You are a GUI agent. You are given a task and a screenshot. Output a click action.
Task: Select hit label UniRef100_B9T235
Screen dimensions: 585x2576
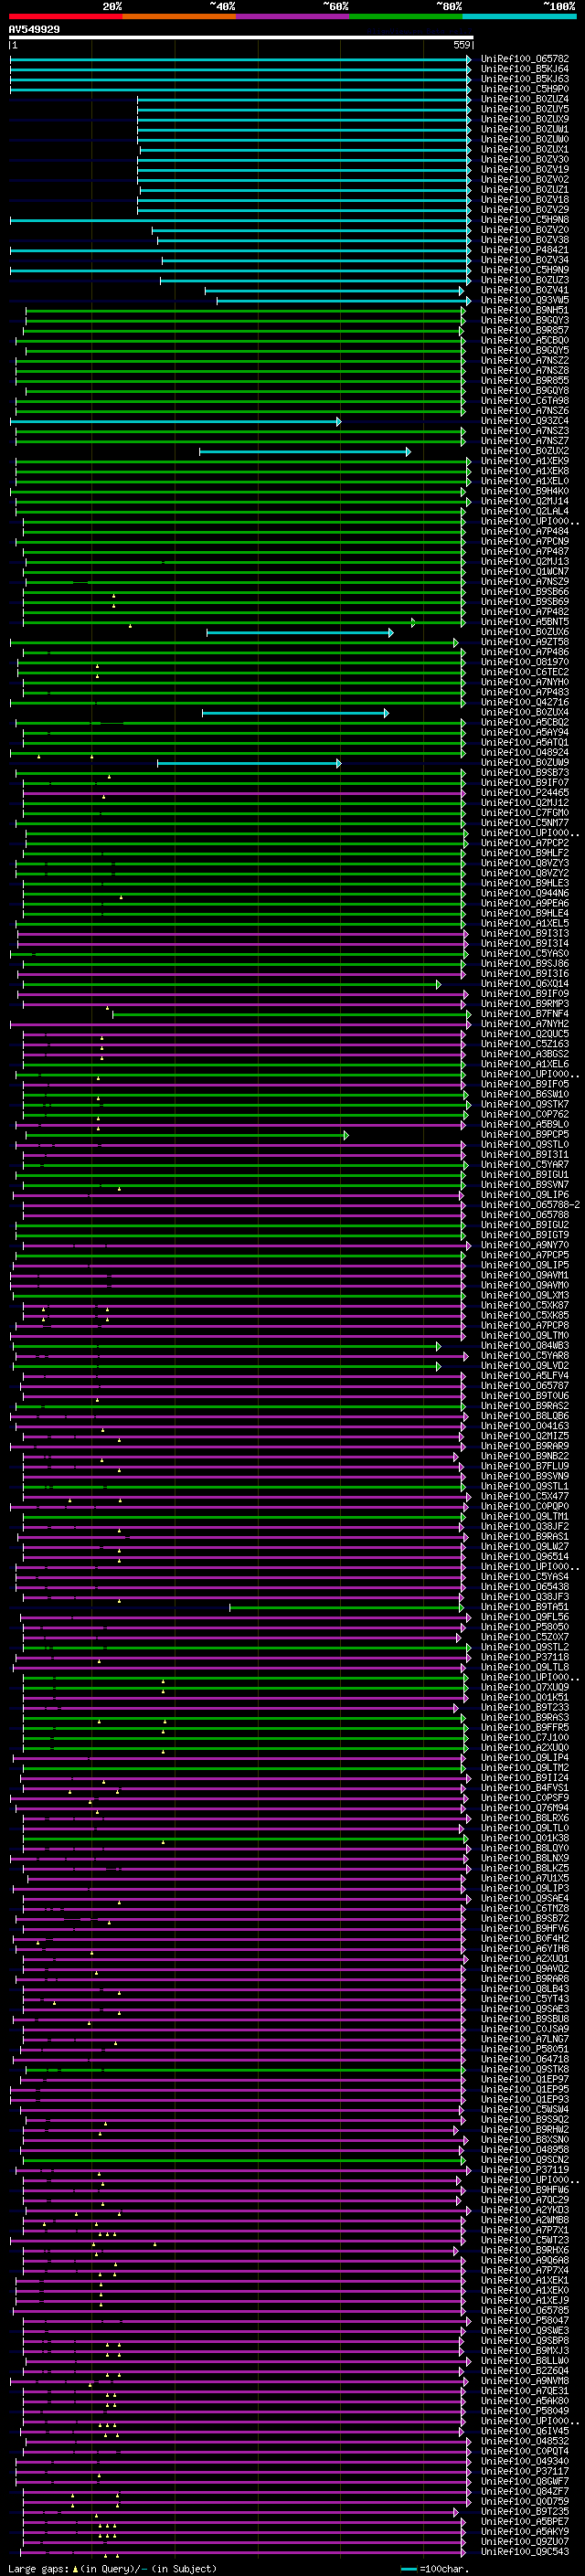click(525, 2511)
